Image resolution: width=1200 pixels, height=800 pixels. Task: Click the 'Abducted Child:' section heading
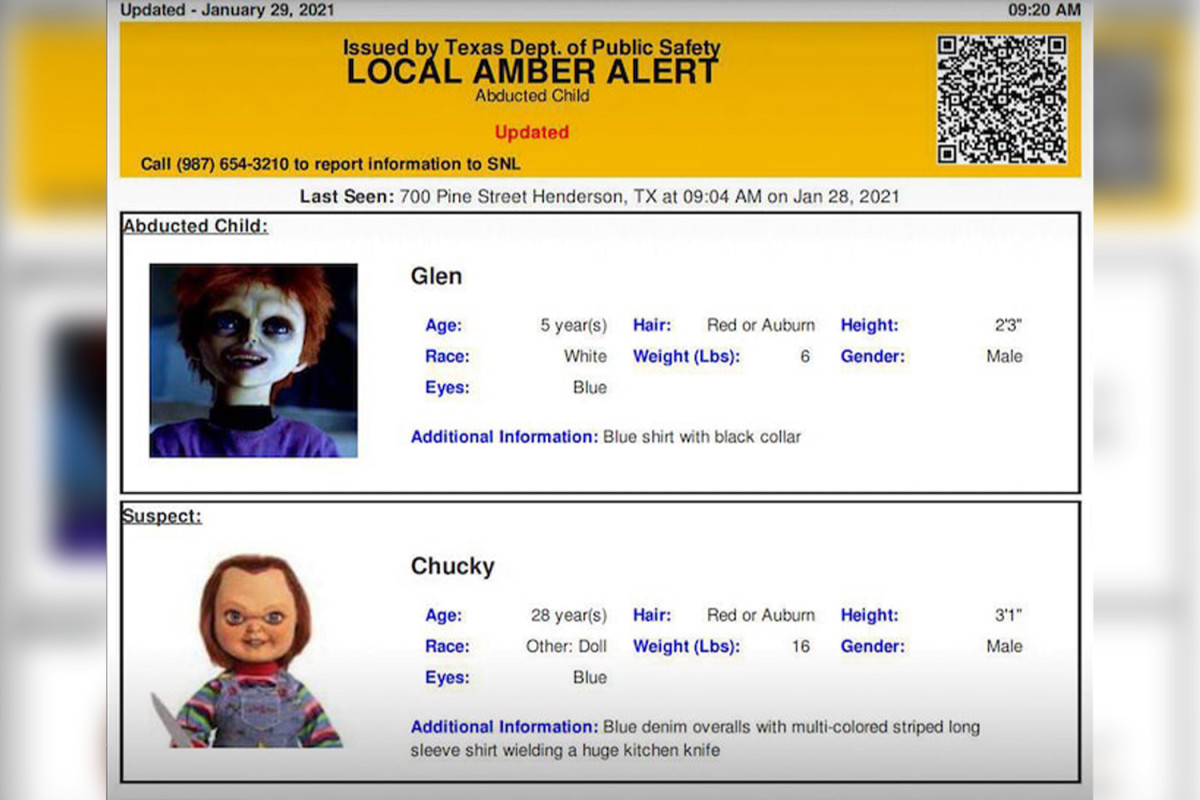coord(195,226)
